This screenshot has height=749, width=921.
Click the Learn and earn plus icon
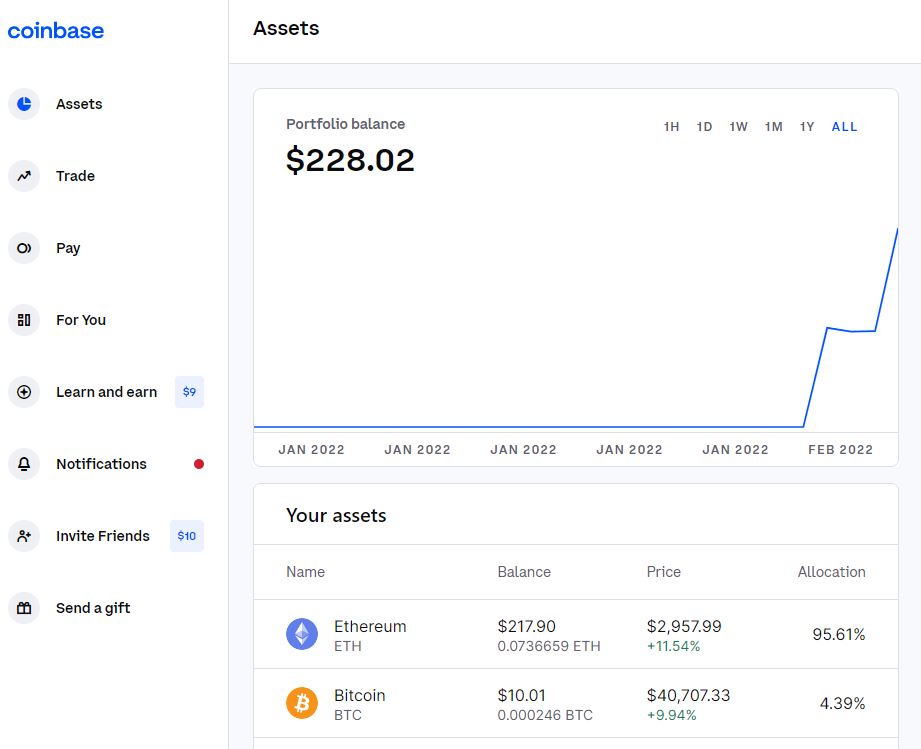[24, 392]
